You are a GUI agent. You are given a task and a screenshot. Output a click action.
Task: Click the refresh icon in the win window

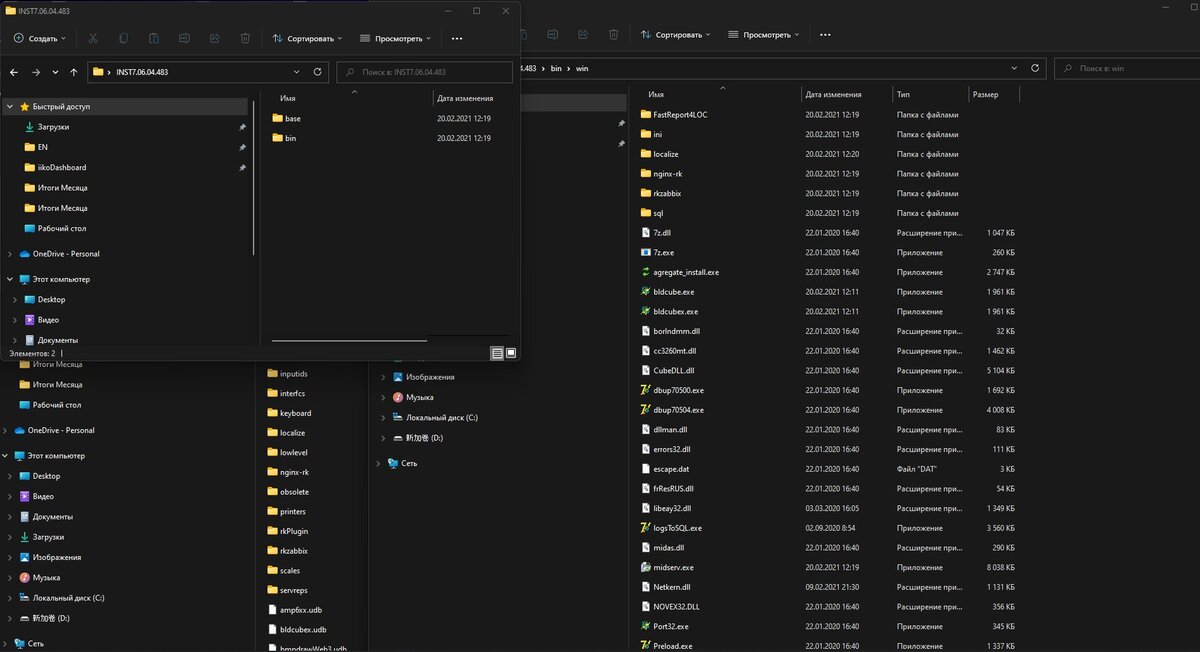pyautogui.click(x=1036, y=68)
